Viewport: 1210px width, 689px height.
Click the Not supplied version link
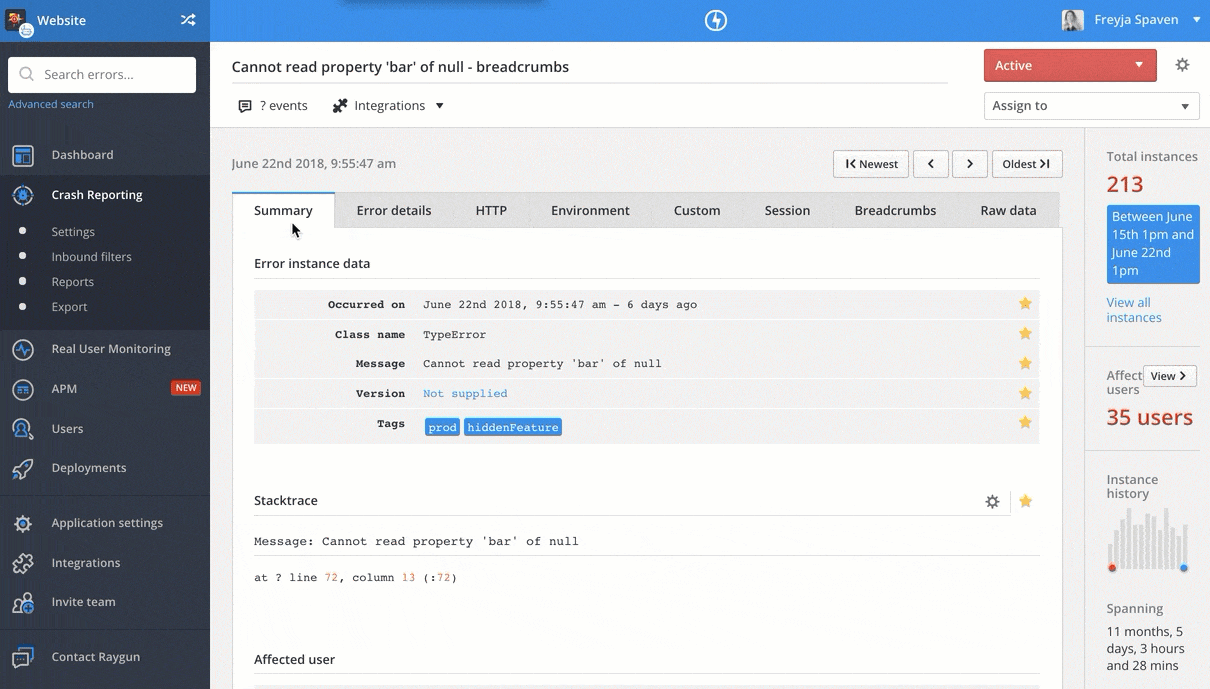[465, 394]
